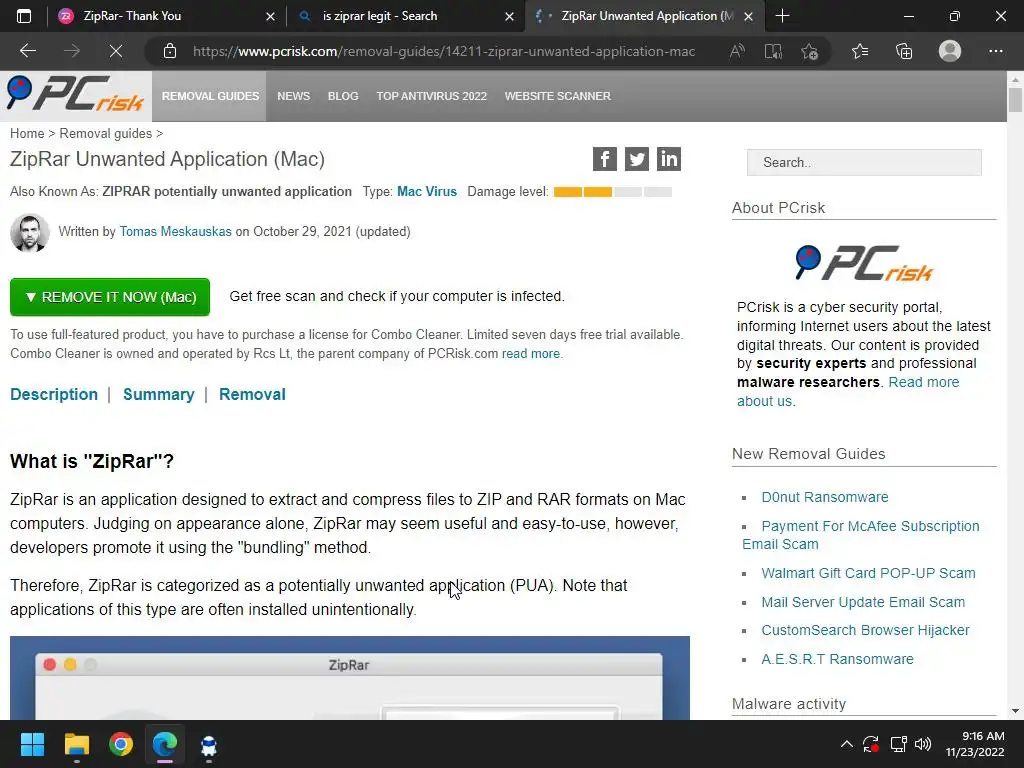Open Google Chrome from taskbar
Screen dimensions: 1024x768
pyautogui.click(x=121, y=744)
